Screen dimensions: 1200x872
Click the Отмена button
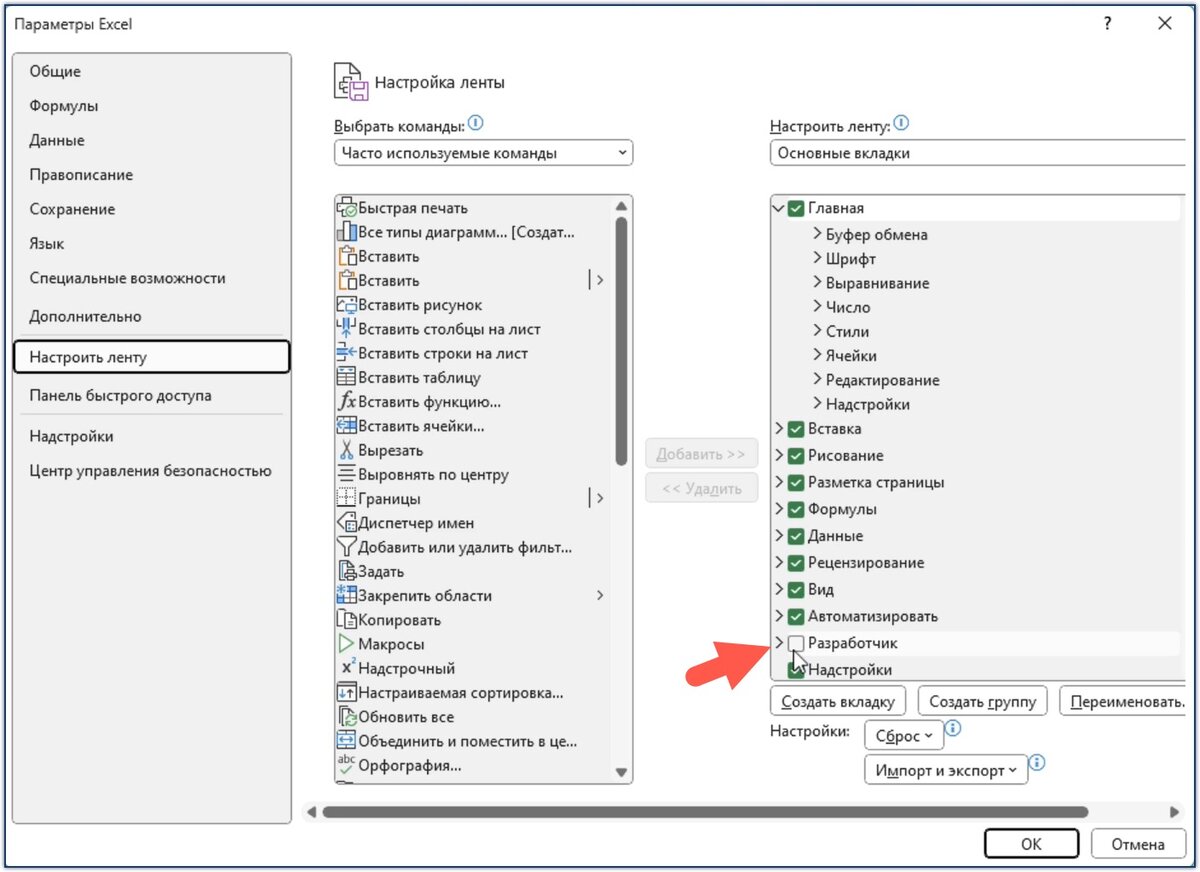[x=1138, y=844]
